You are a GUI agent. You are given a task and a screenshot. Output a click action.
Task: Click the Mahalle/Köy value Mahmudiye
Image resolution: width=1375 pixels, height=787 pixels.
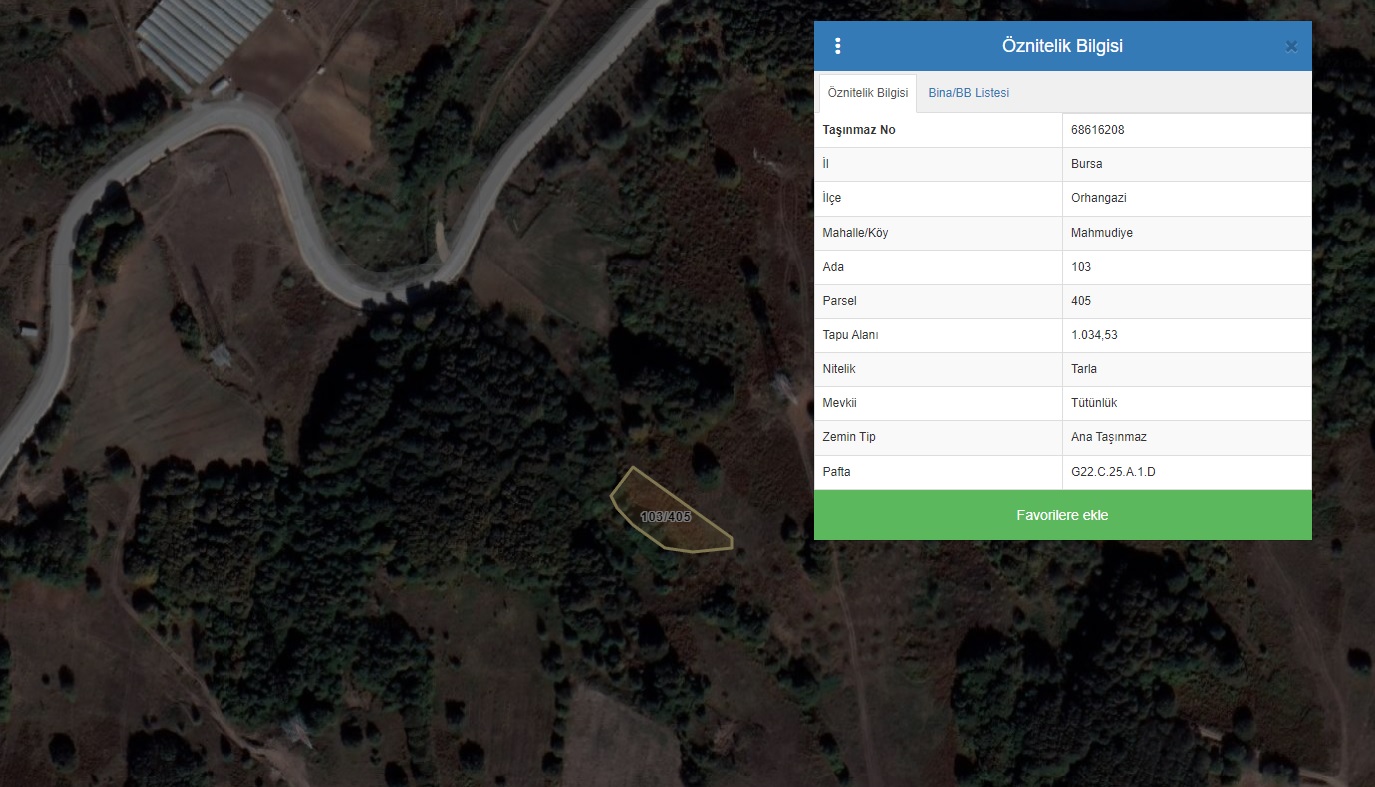pyautogui.click(x=1101, y=233)
